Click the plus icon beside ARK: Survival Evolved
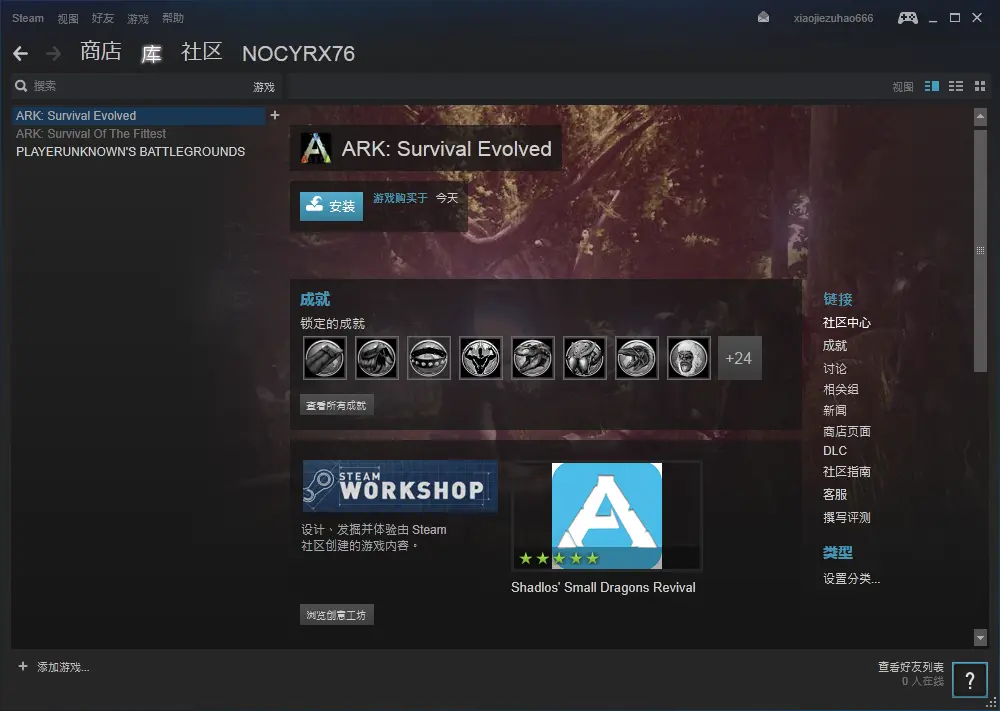Screen dimensions: 1000x711 pyautogui.click(x=275, y=115)
